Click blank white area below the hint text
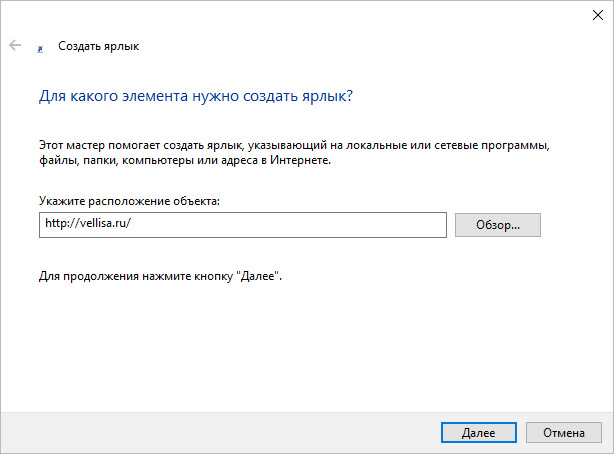 pos(300,340)
